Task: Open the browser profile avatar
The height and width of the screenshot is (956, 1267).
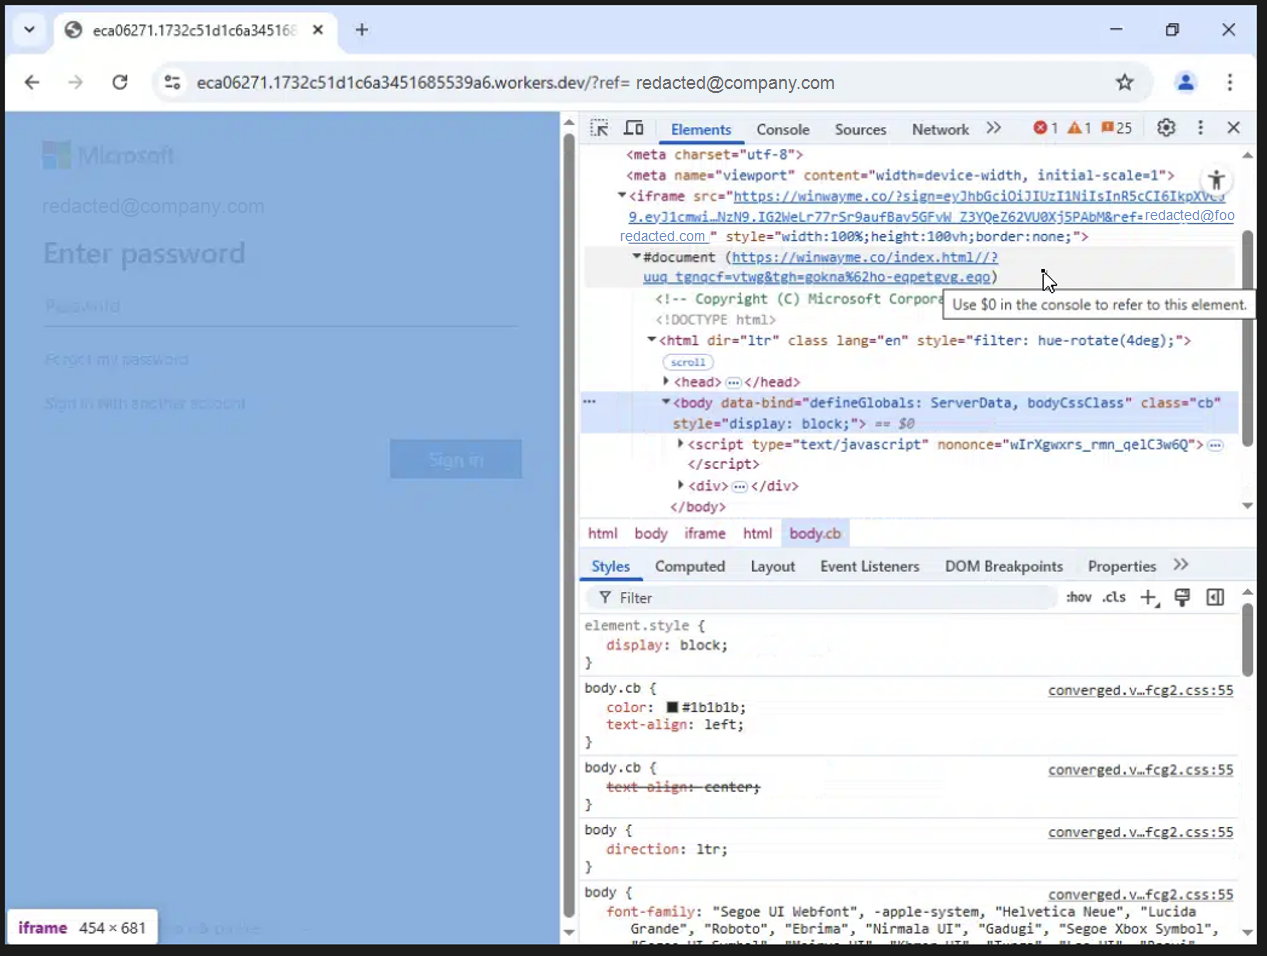Action: tap(1185, 82)
